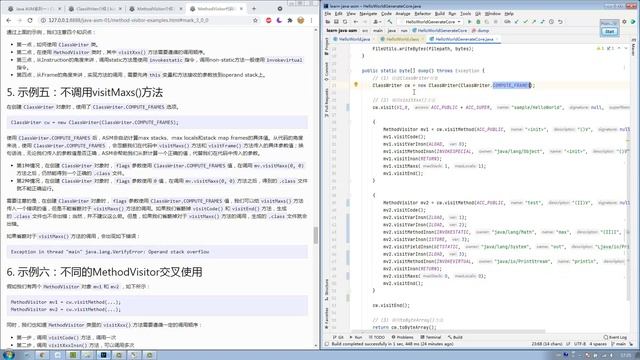640x360 pixels.
Task: Open the Event Log panel
Action: 615,337
